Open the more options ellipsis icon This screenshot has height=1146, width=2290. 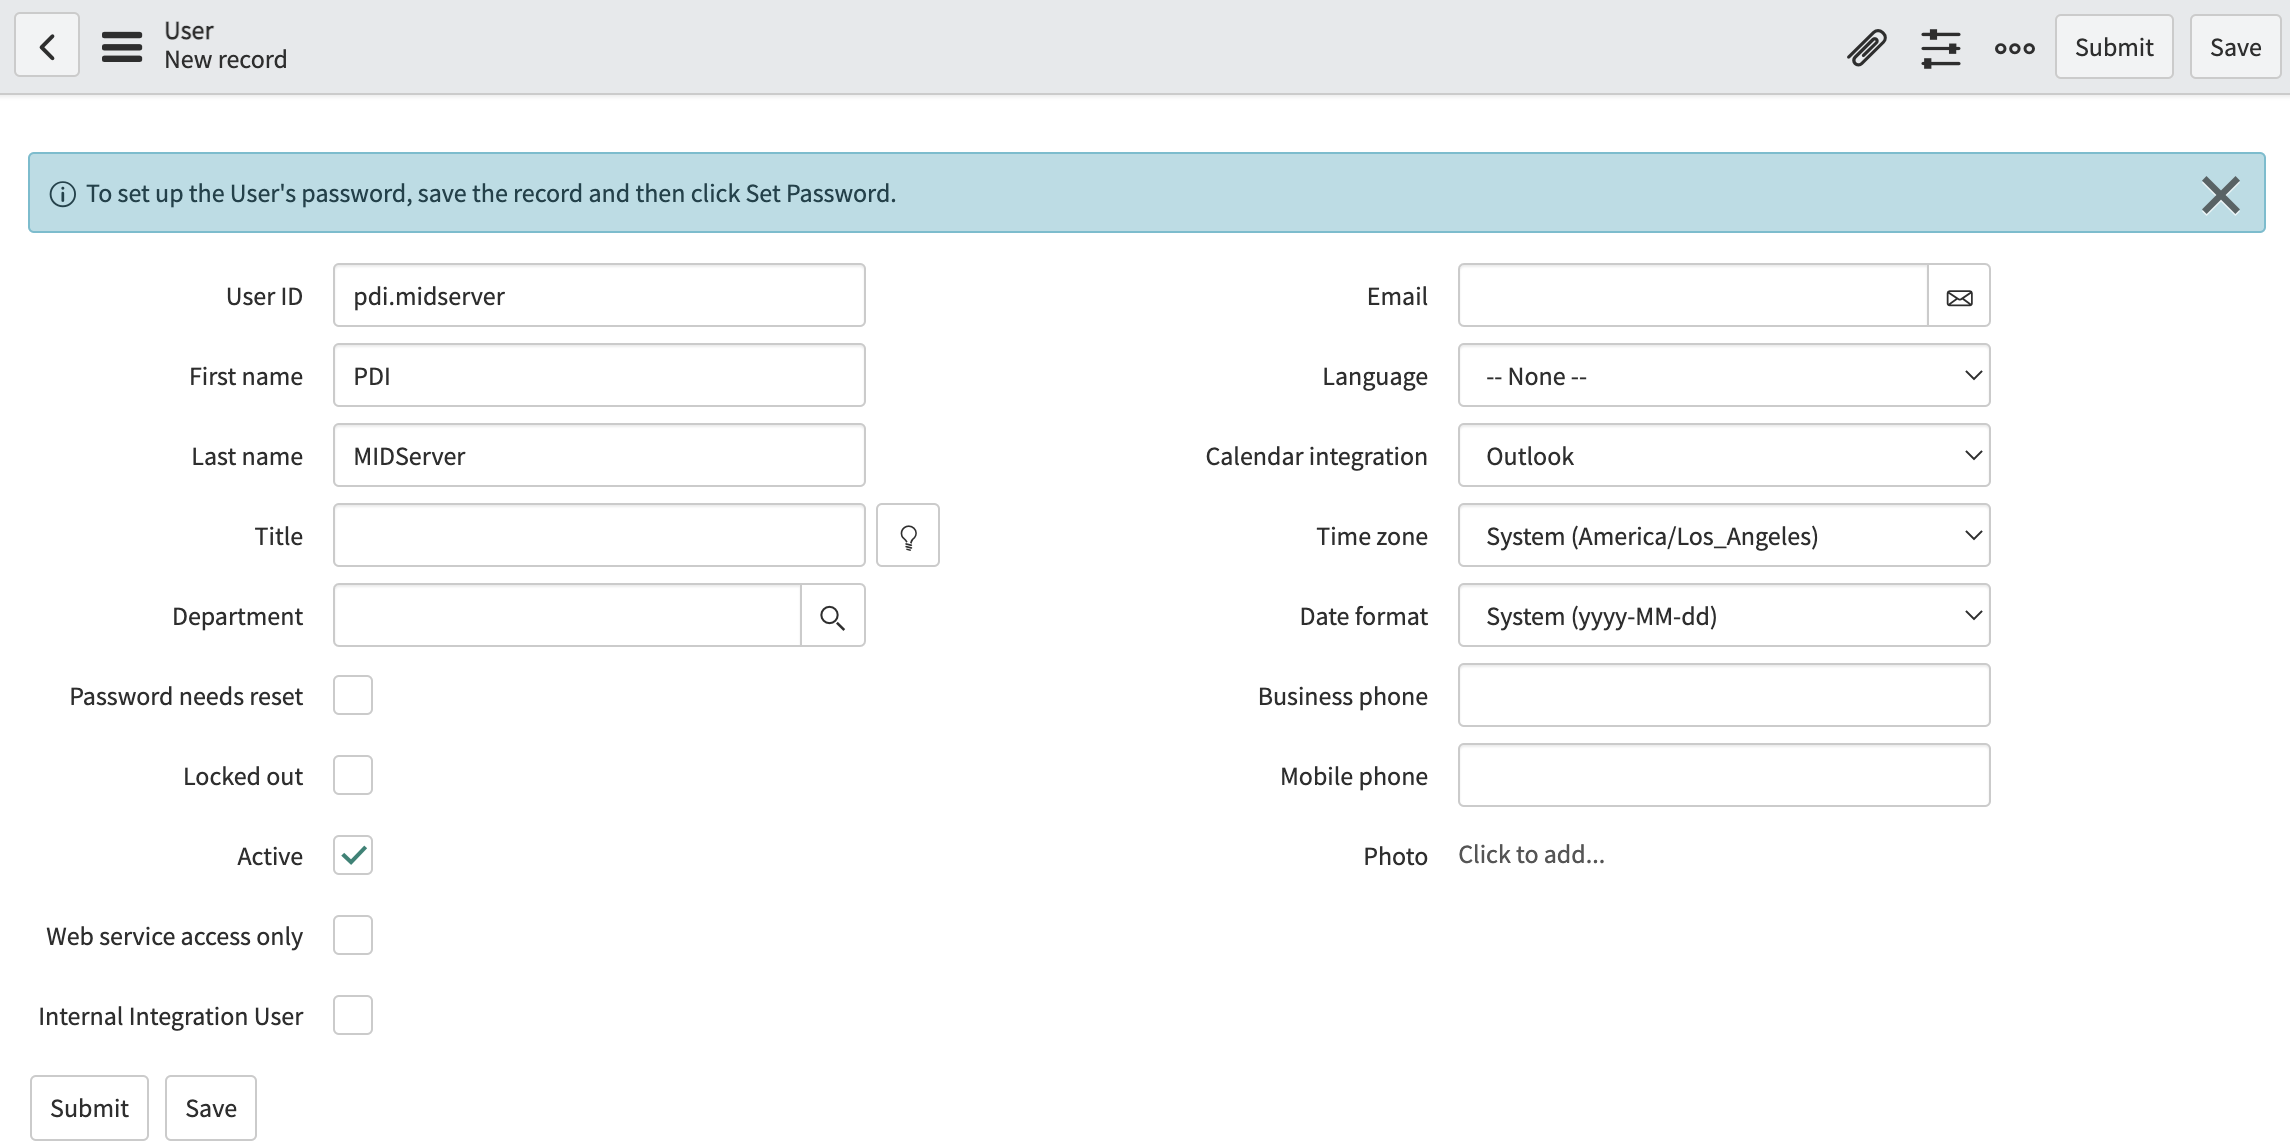tap(2014, 47)
